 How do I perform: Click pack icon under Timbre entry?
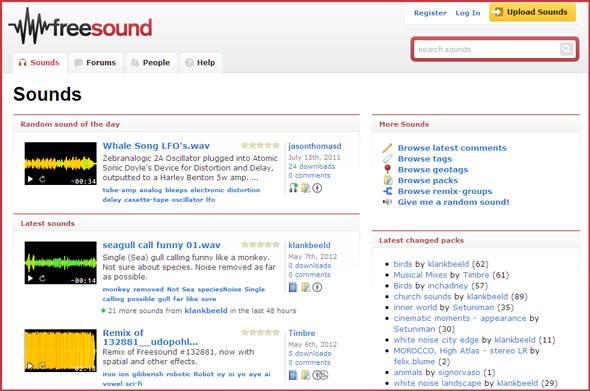tap(305, 375)
